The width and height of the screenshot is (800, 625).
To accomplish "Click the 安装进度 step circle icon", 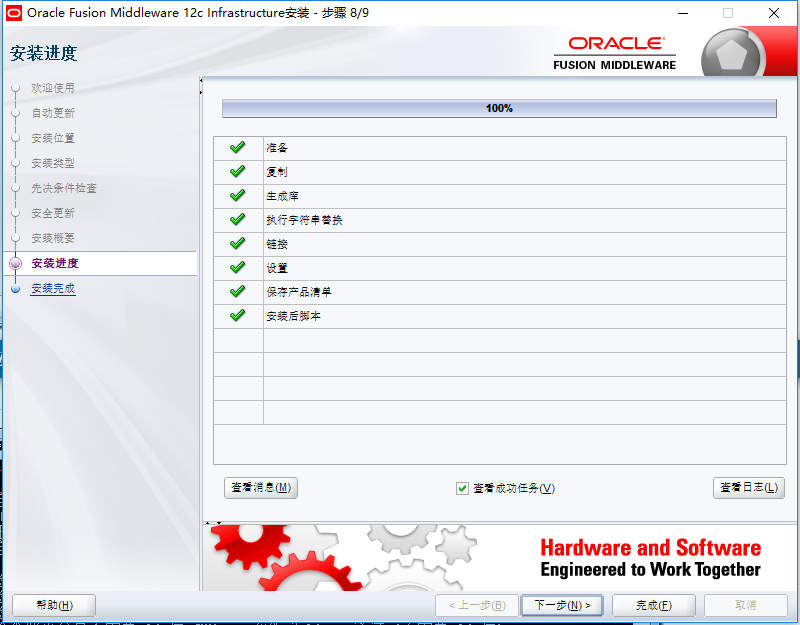I will [x=16, y=263].
